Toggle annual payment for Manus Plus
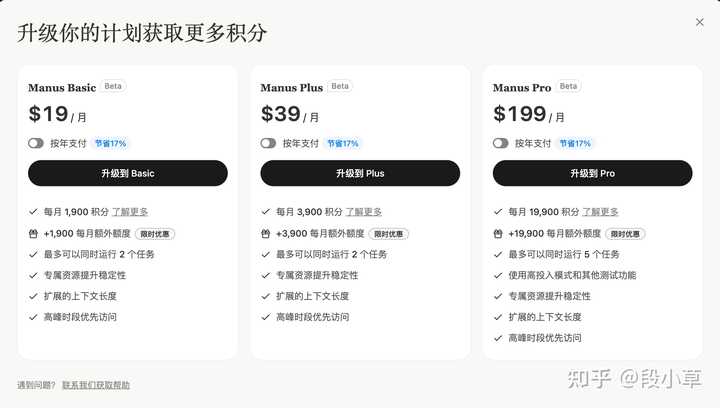The width and height of the screenshot is (720, 408). pos(268,143)
